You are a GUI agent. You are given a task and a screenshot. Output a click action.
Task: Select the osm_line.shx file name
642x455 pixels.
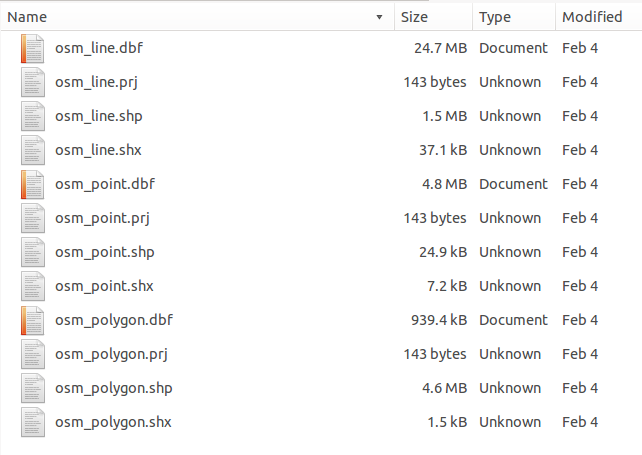[98, 150]
